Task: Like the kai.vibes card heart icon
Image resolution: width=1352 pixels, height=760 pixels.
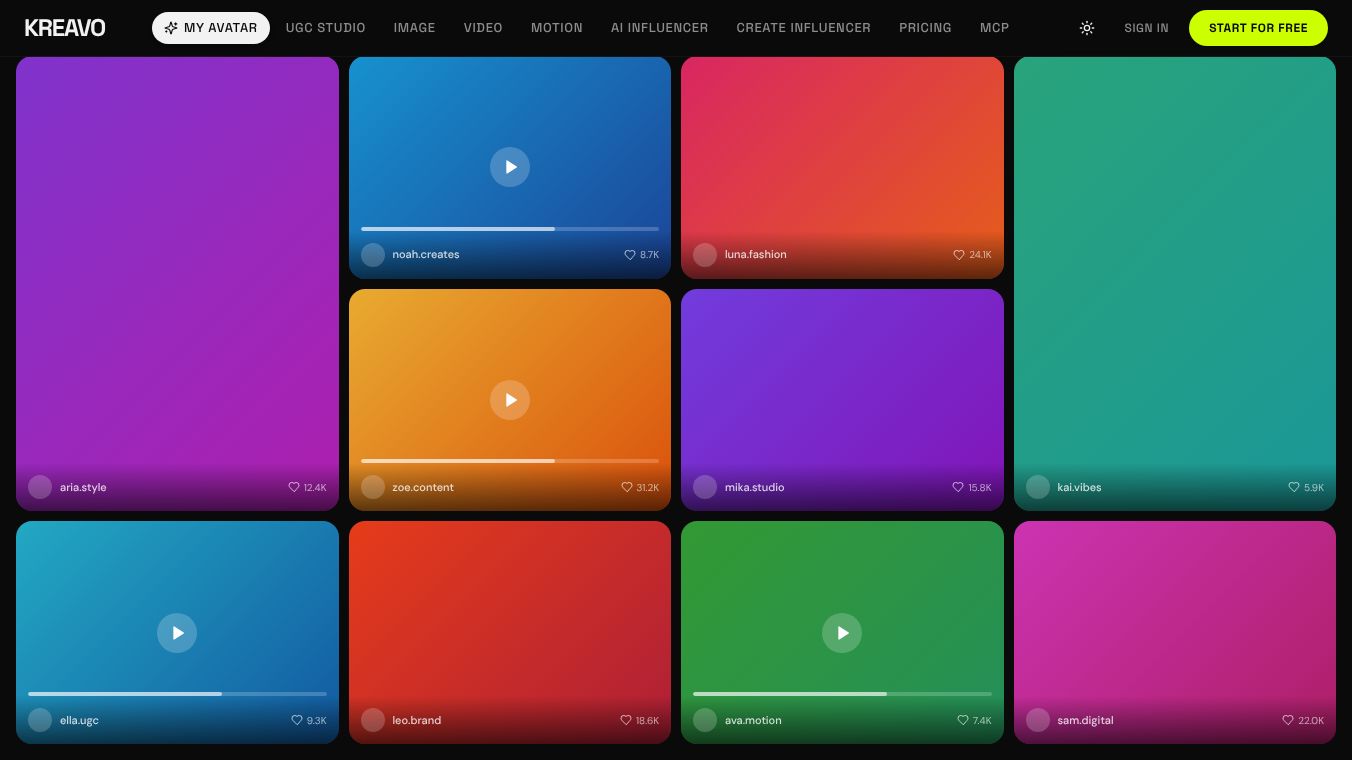Action: [x=1294, y=487]
